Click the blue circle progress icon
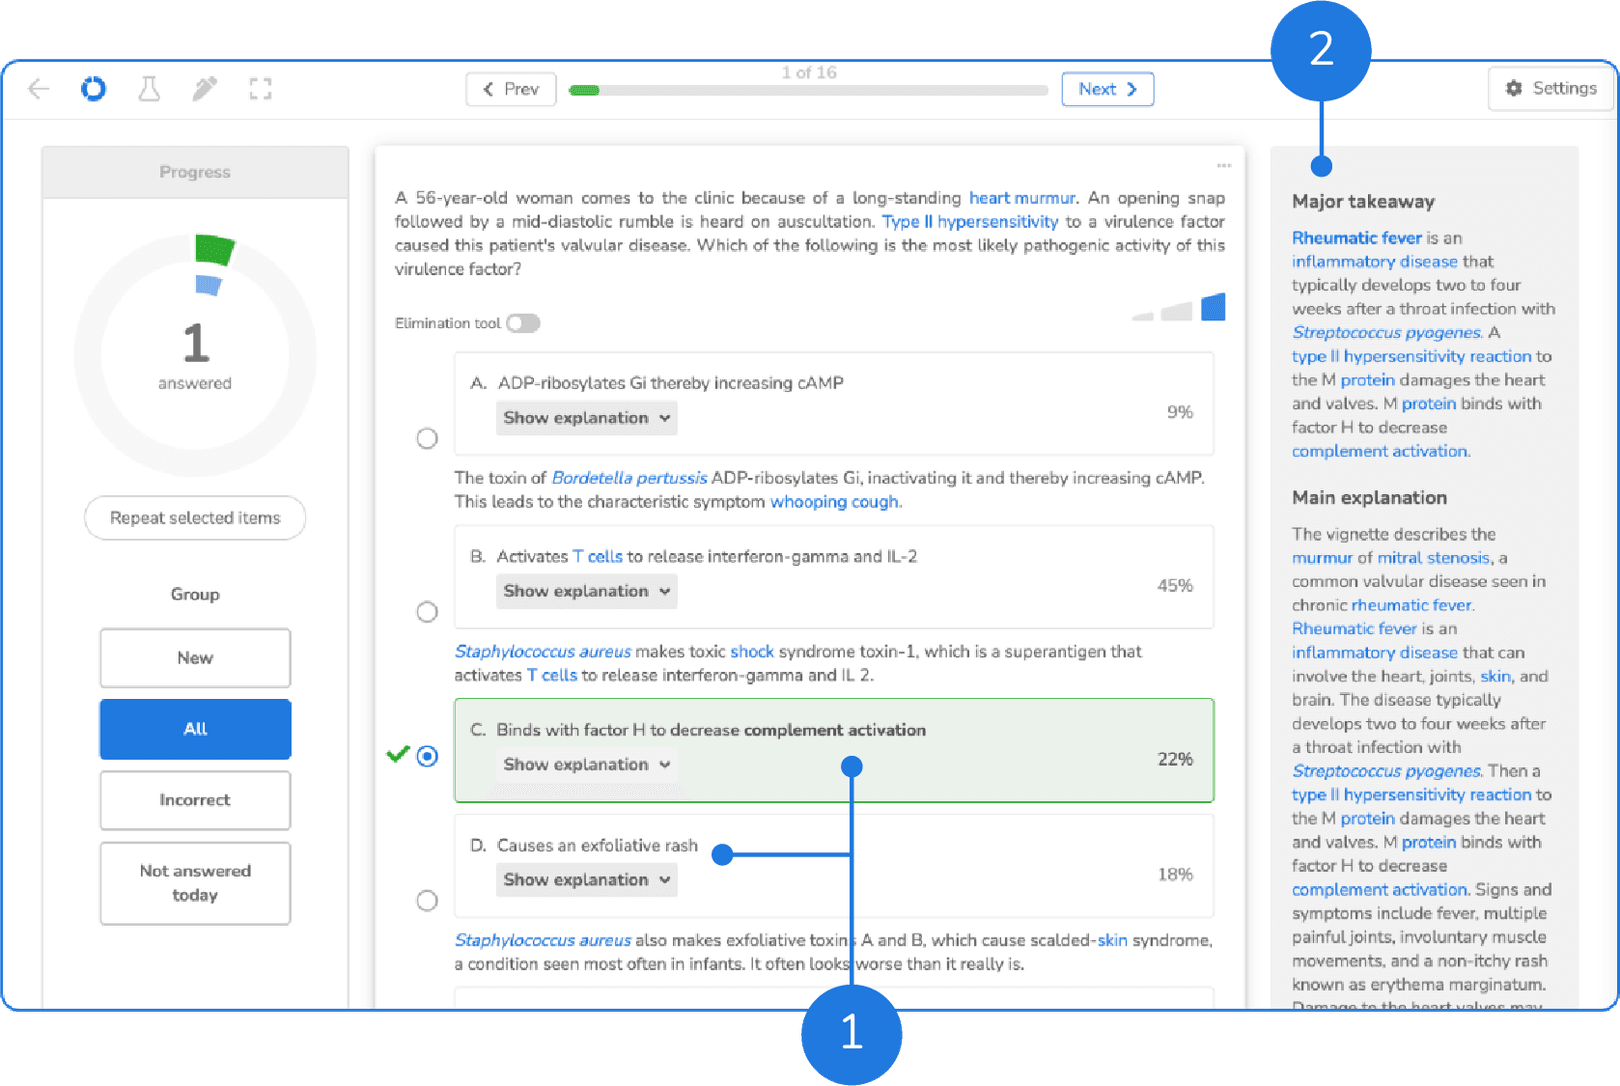This screenshot has width=1620, height=1086. [x=93, y=89]
